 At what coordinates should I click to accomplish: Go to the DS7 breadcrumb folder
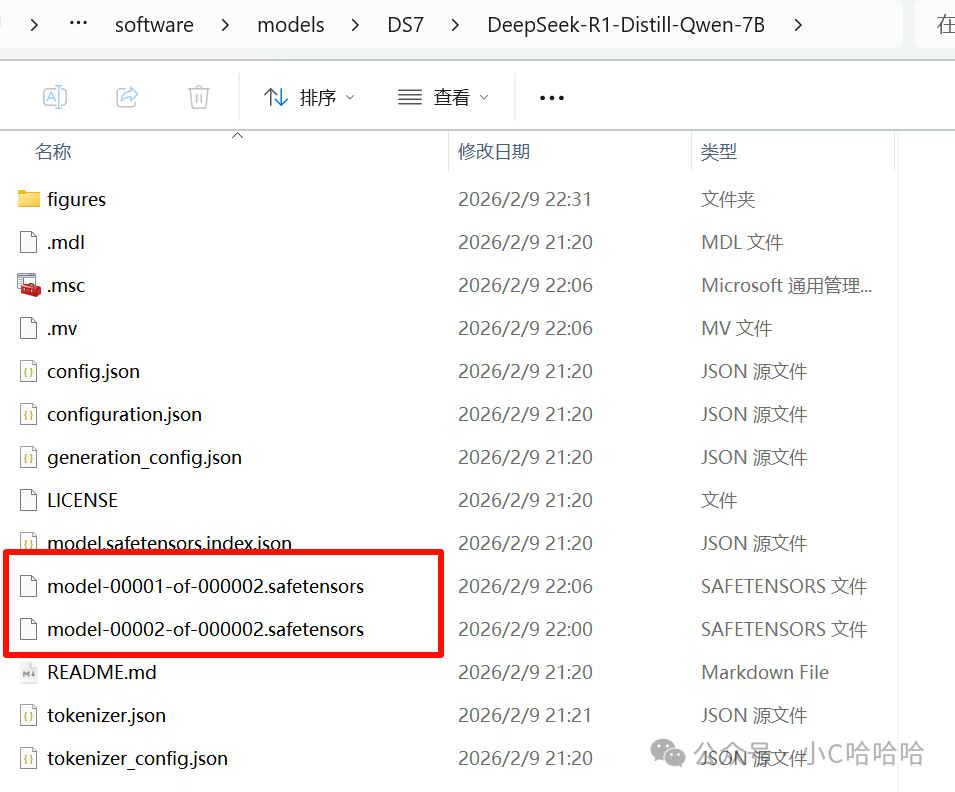[405, 25]
